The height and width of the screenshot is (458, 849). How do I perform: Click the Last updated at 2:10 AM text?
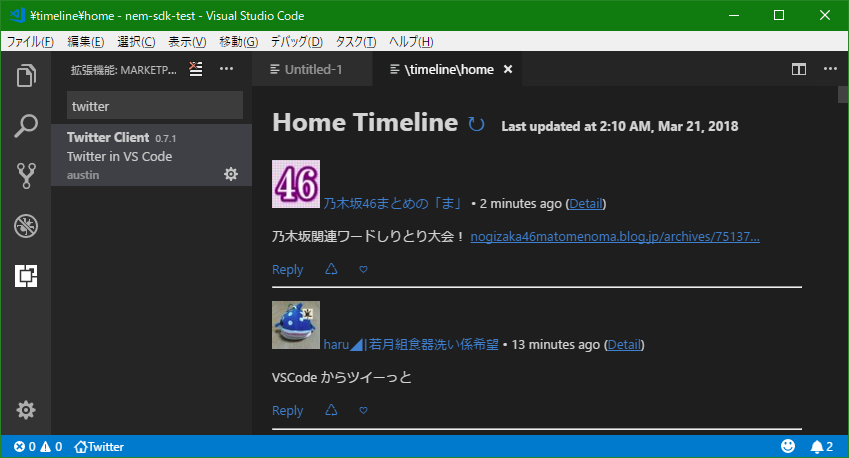coord(619,126)
